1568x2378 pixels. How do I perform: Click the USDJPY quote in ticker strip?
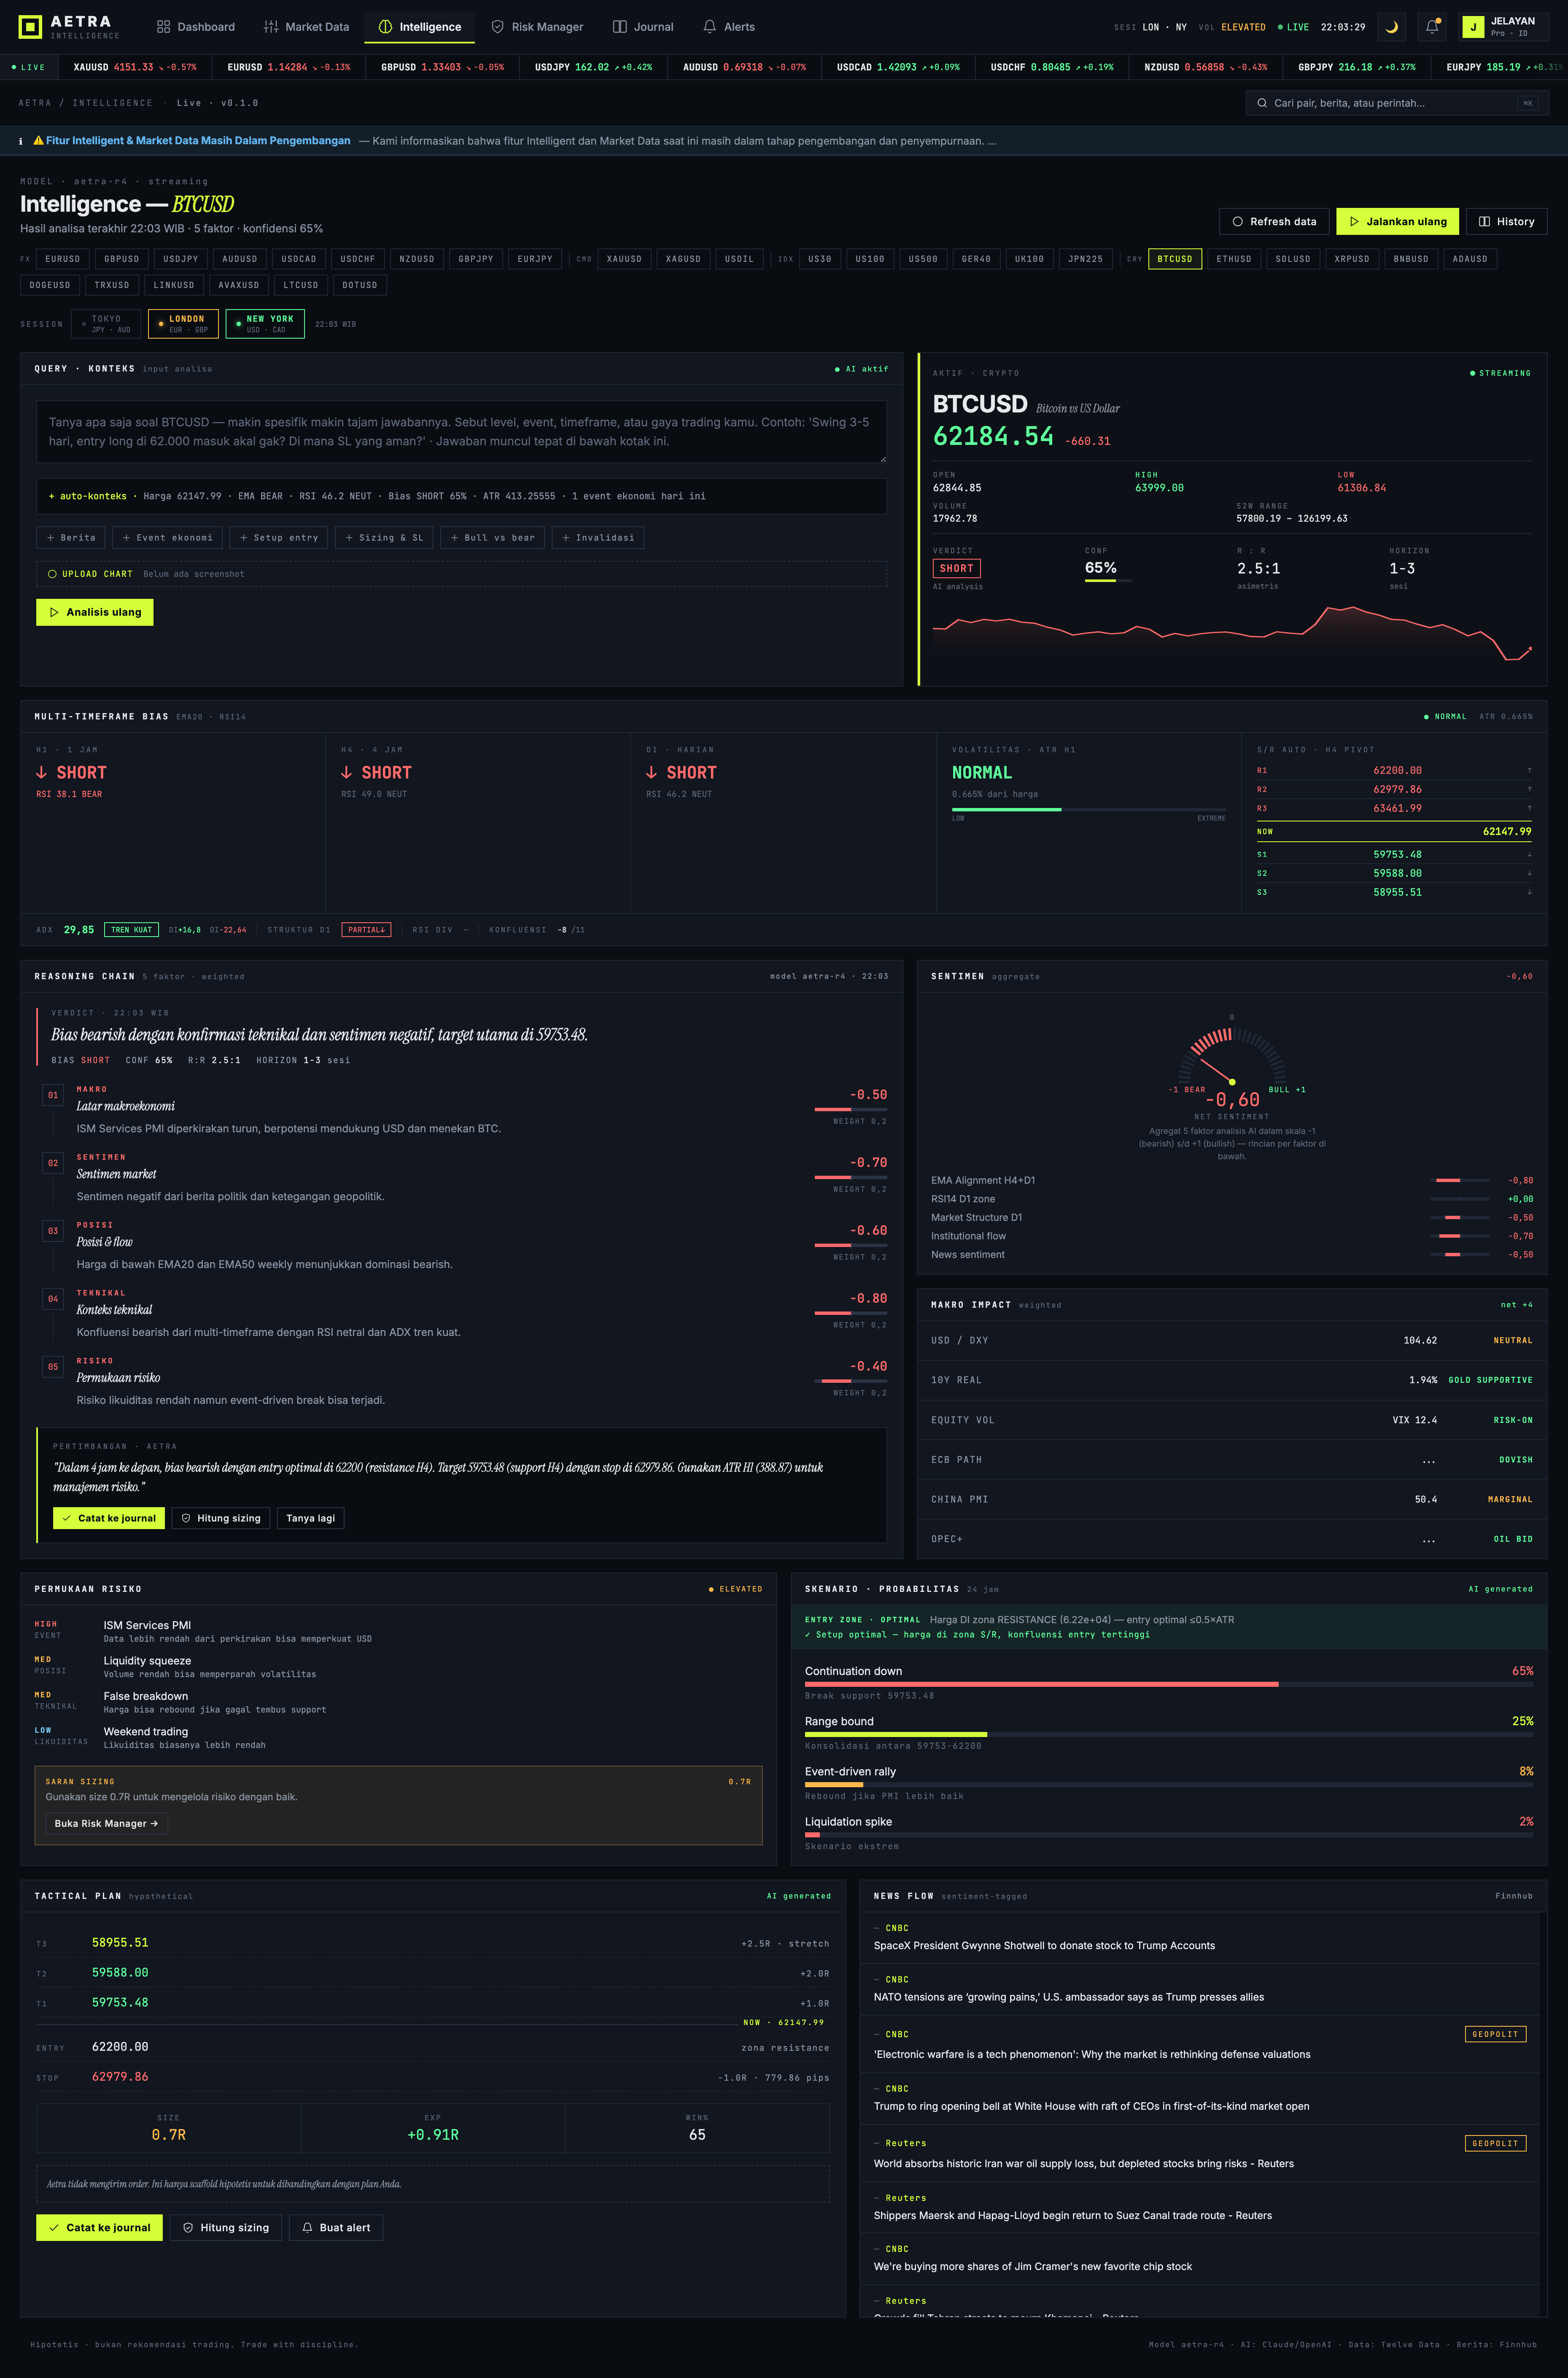593,67
